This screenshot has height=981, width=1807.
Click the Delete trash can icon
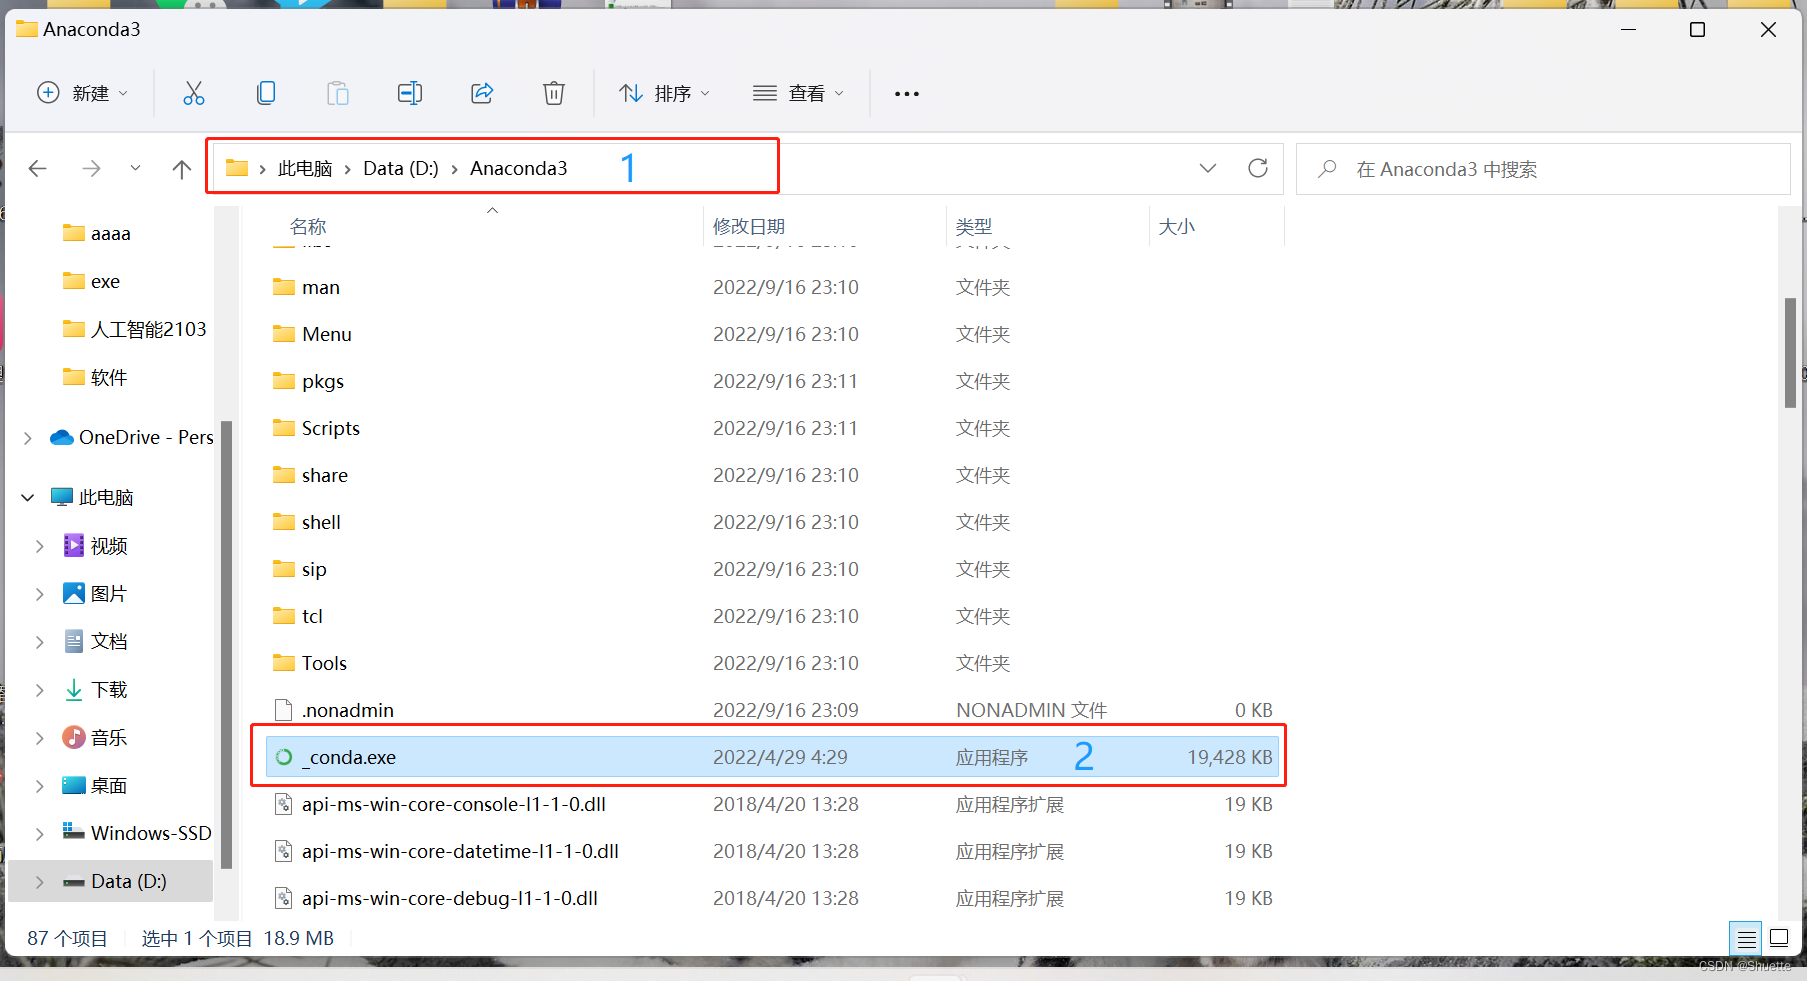[x=554, y=93]
